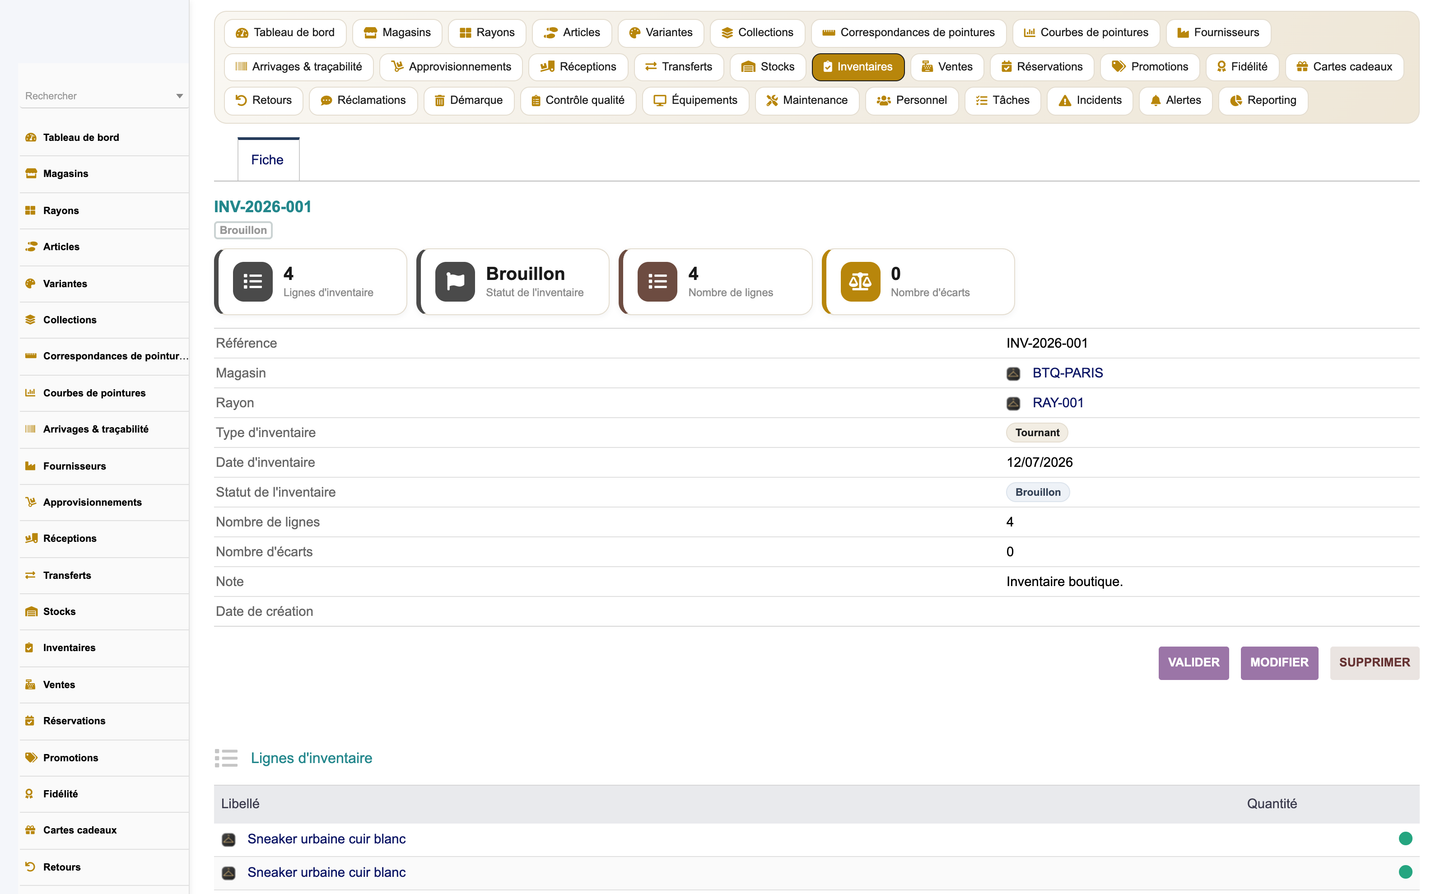The width and height of the screenshot is (1445, 894).
Task: Expand the Rechercher dropdown arrow
Action: 180,96
